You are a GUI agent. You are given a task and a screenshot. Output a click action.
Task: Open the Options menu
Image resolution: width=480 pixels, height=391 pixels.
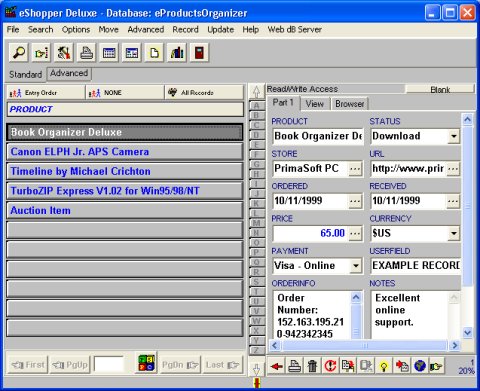tap(76, 30)
